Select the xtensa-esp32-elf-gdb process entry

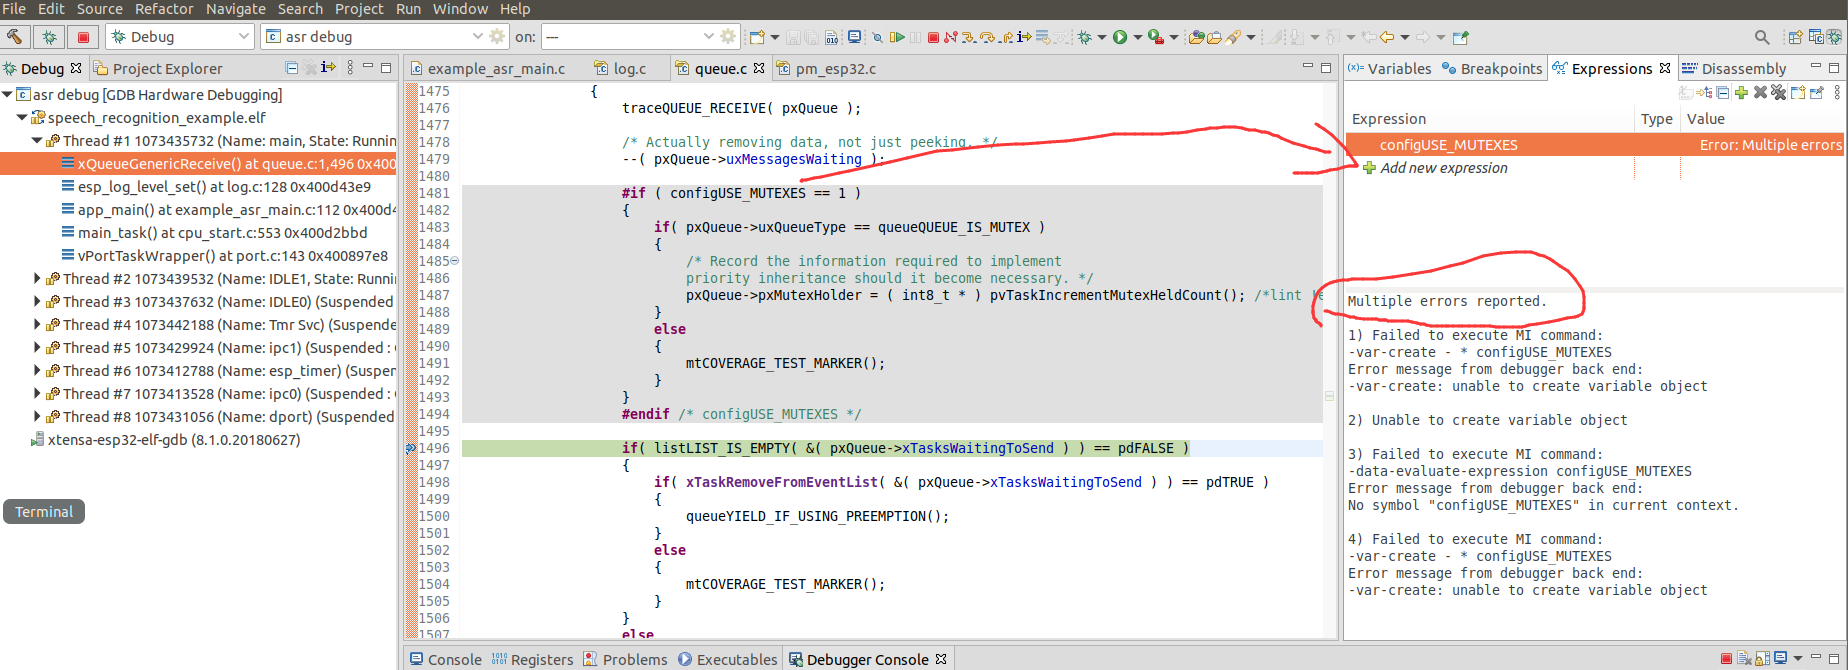pos(165,440)
